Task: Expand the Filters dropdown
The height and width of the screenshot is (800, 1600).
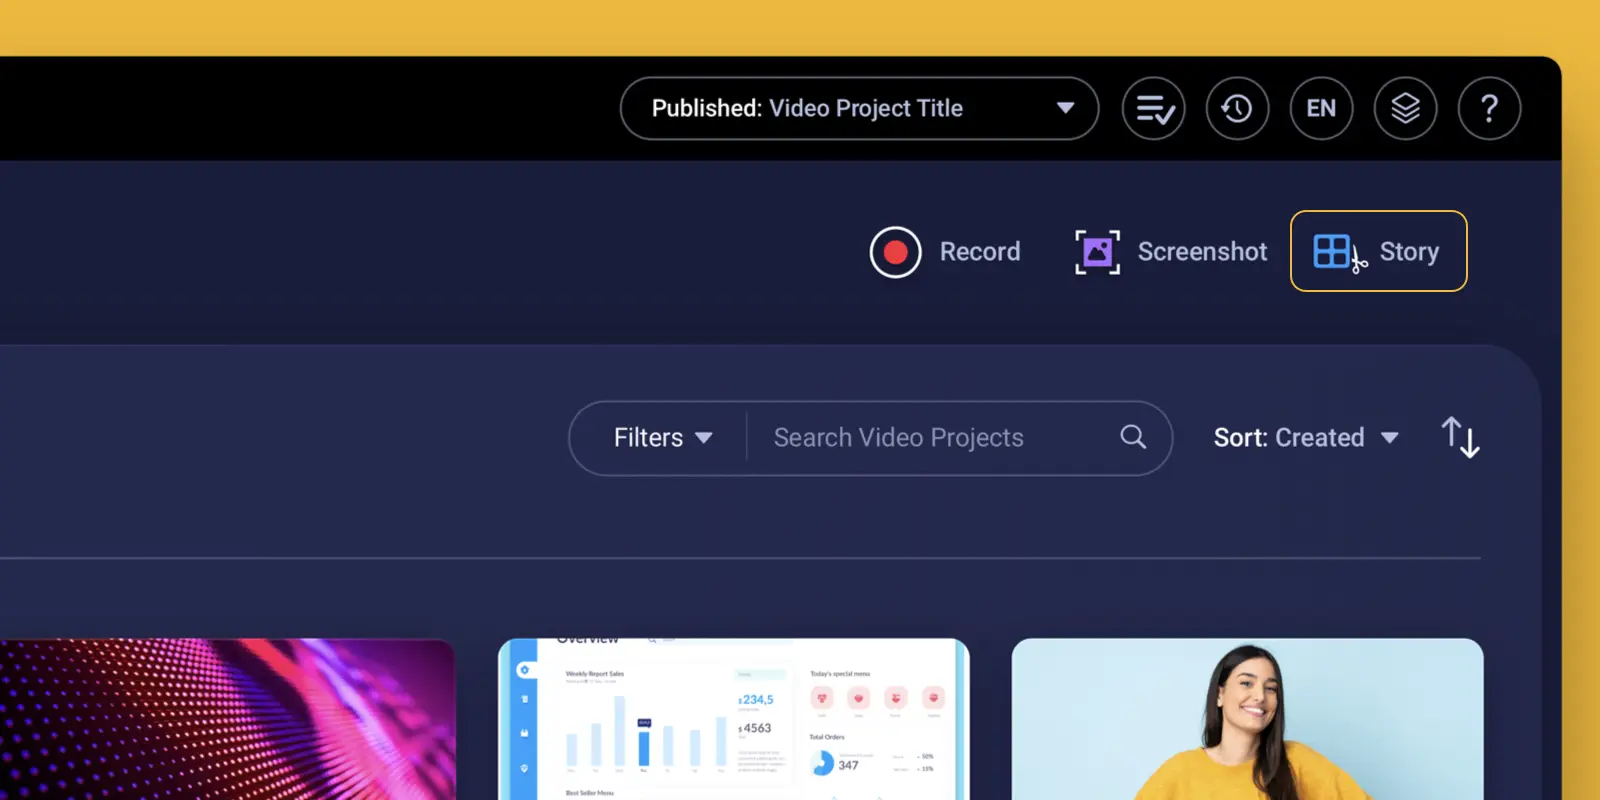Action: tap(663, 438)
